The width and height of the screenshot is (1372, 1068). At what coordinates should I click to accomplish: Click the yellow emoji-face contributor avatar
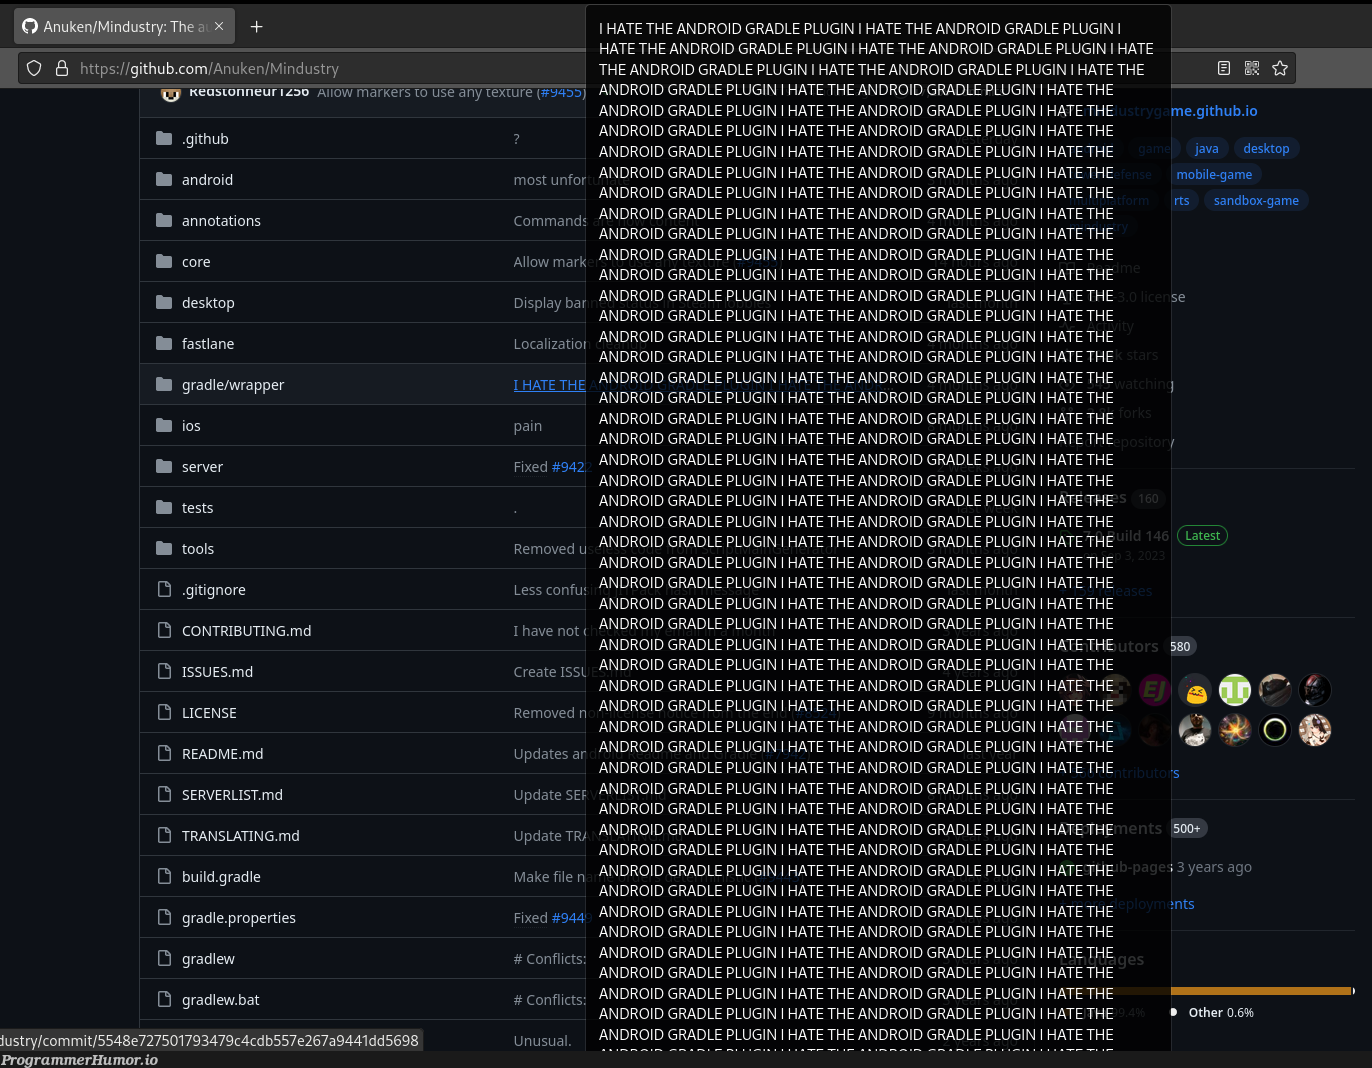[1195, 690]
